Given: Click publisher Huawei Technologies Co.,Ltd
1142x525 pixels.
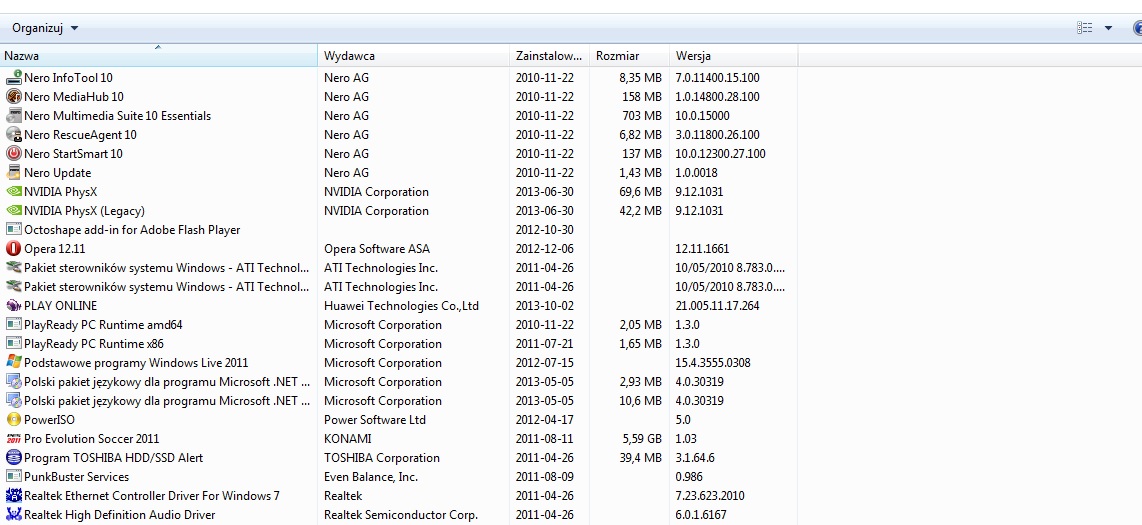Looking at the screenshot, I should pos(402,306).
